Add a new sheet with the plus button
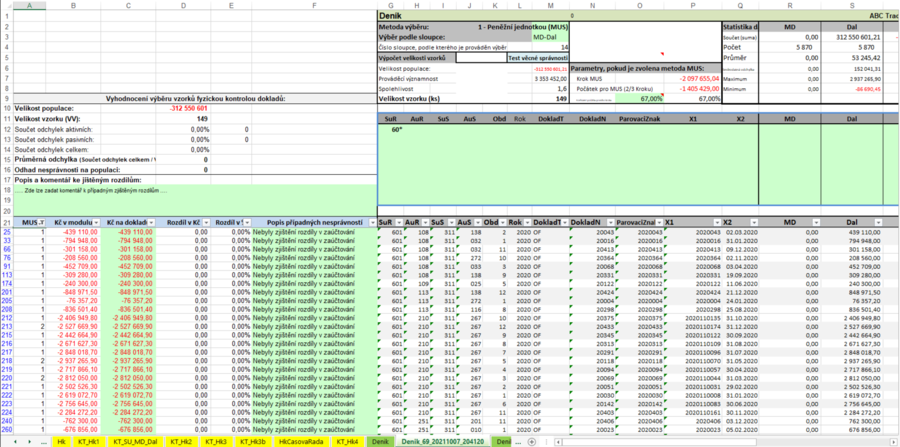Image resolution: width=900 pixels, height=447 pixels. [x=531, y=441]
